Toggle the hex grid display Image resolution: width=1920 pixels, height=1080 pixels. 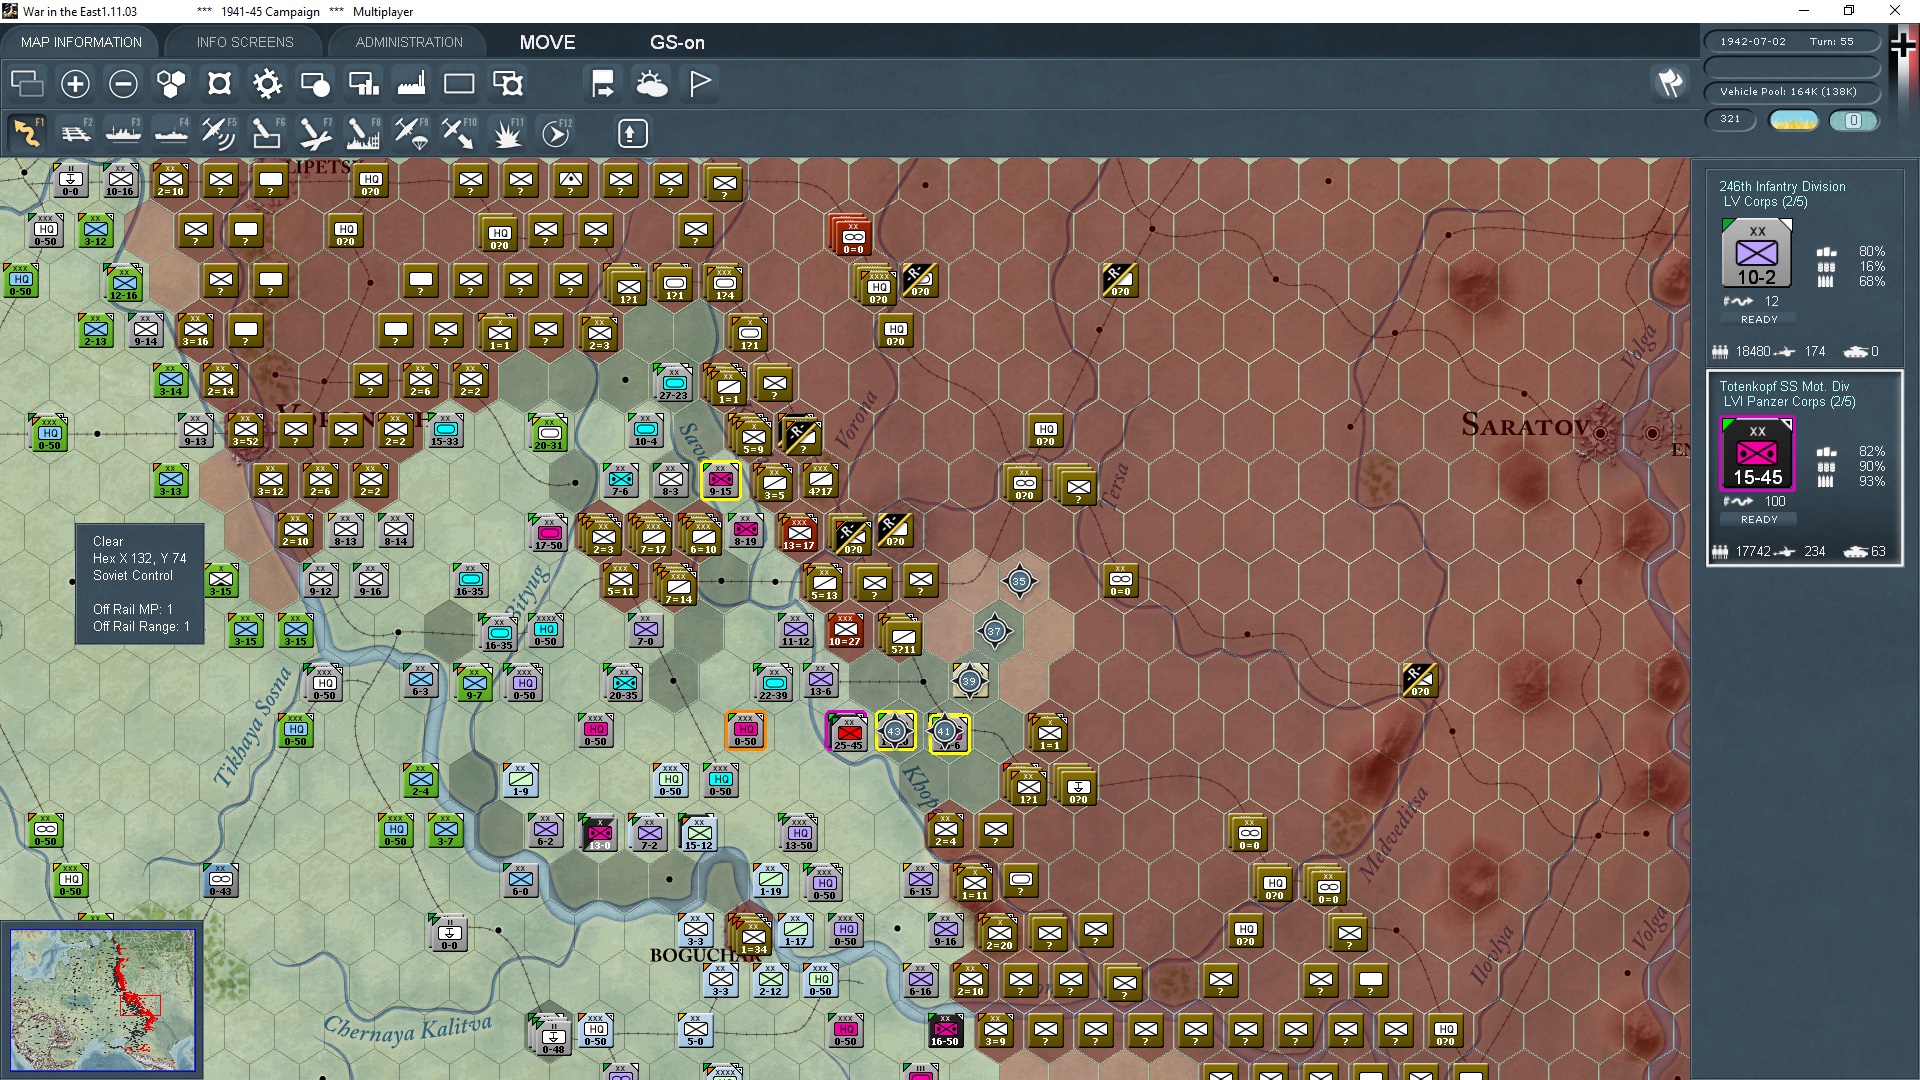(171, 84)
